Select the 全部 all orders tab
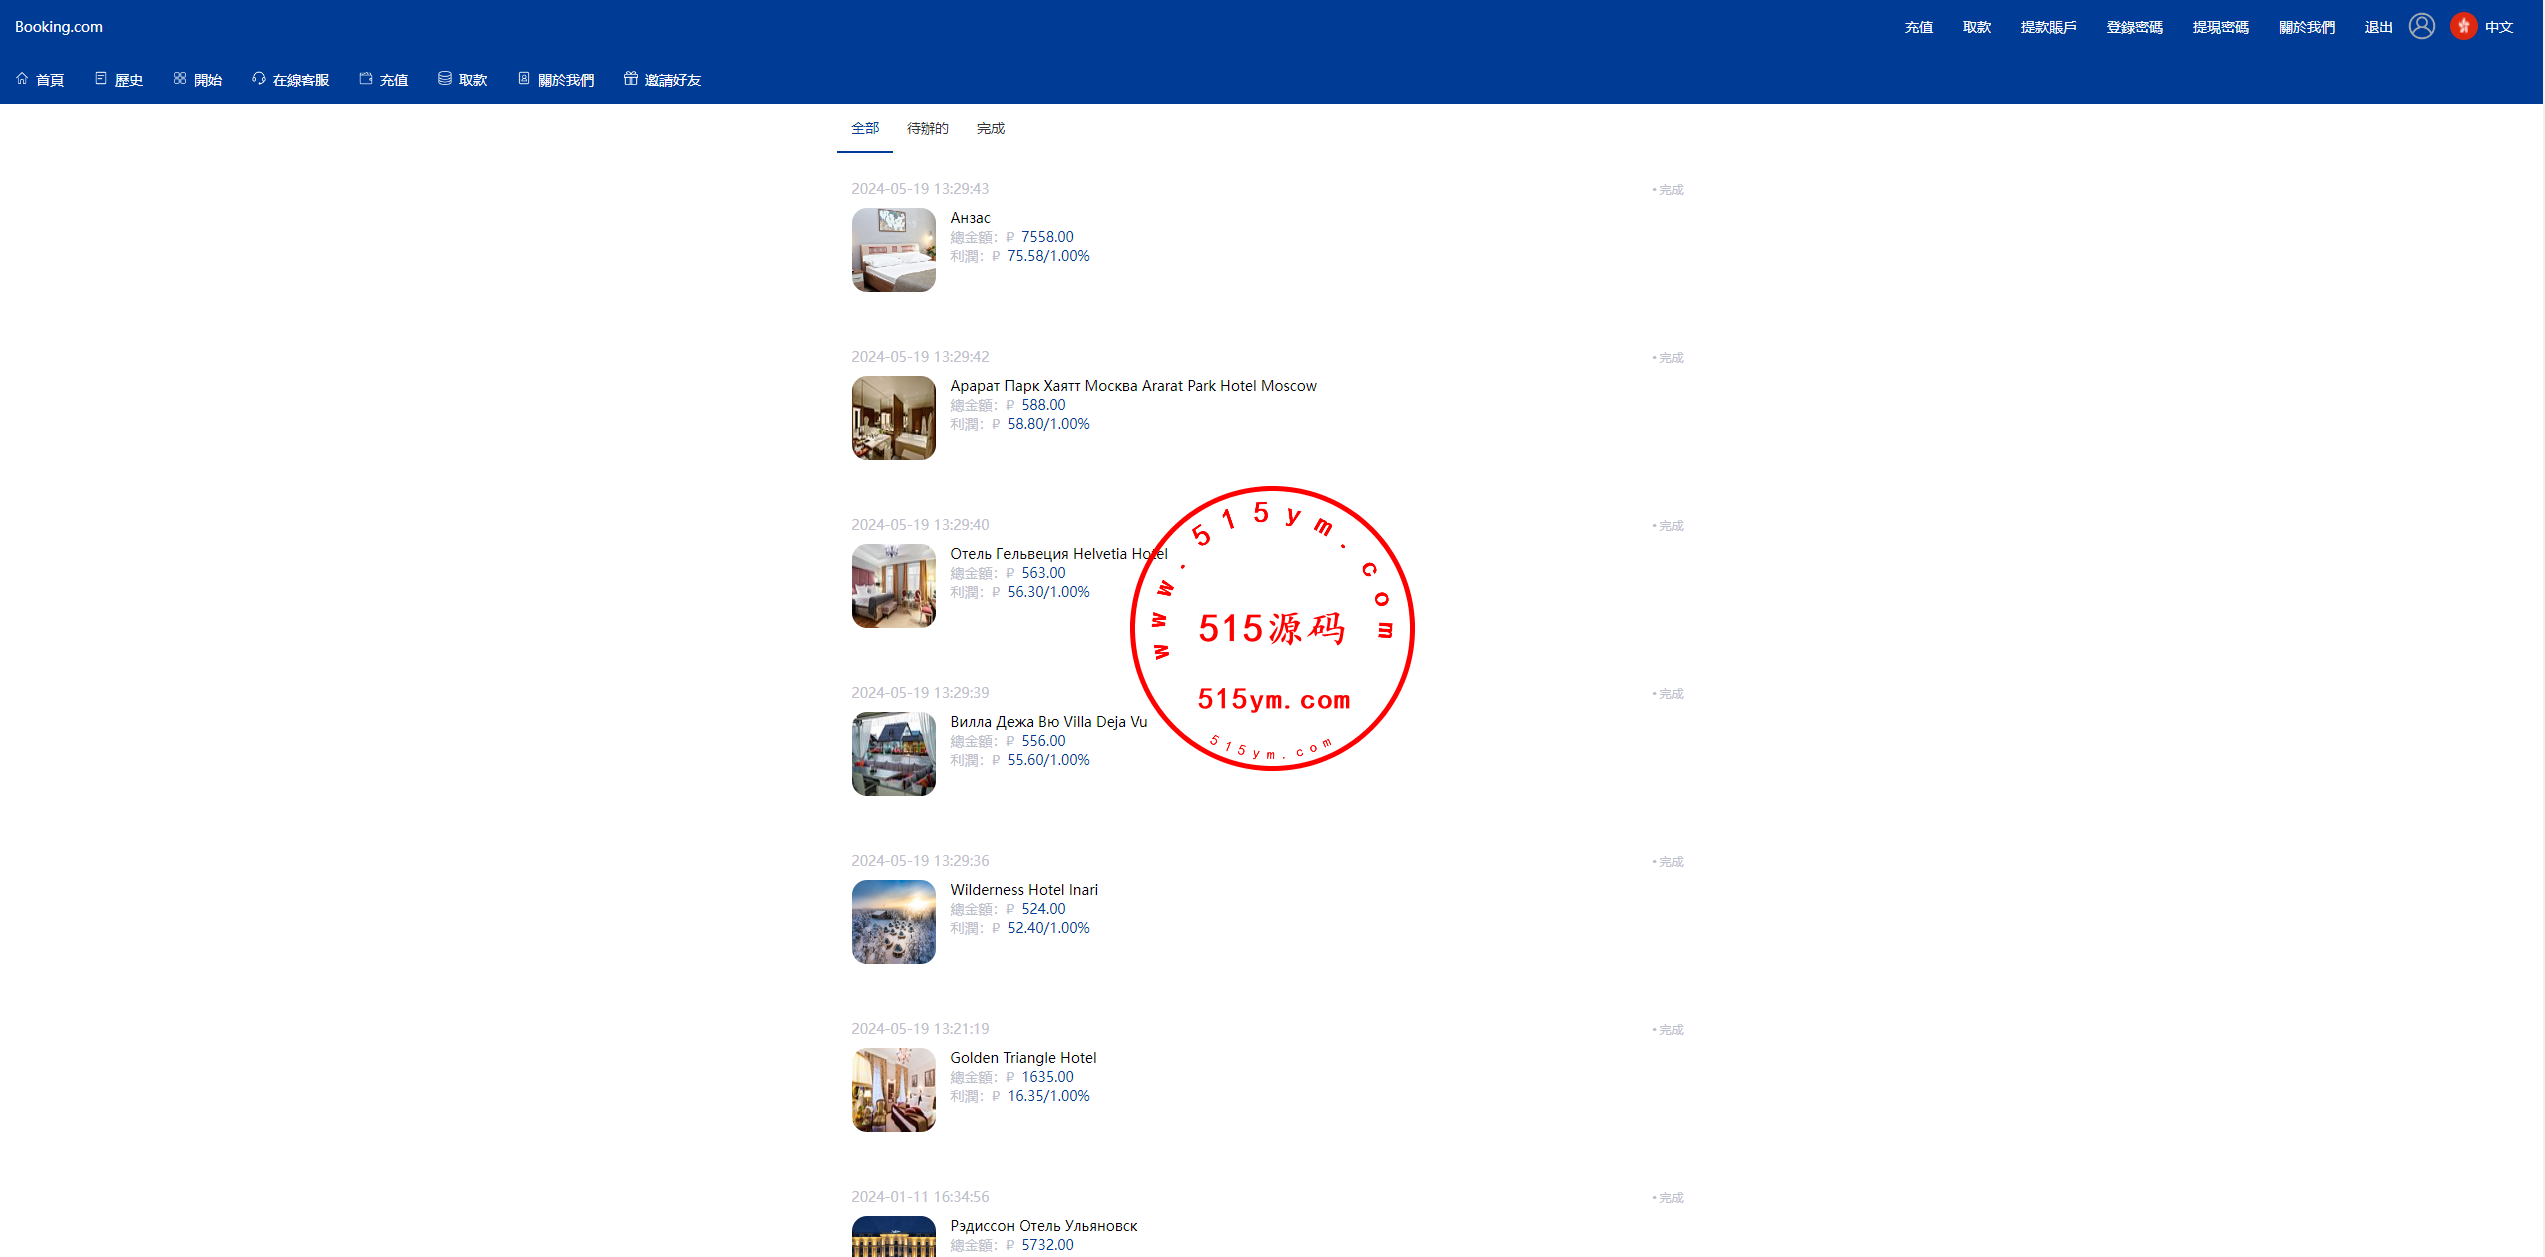This screenshot has width=2545, height=1257. (x=865, y=128)
